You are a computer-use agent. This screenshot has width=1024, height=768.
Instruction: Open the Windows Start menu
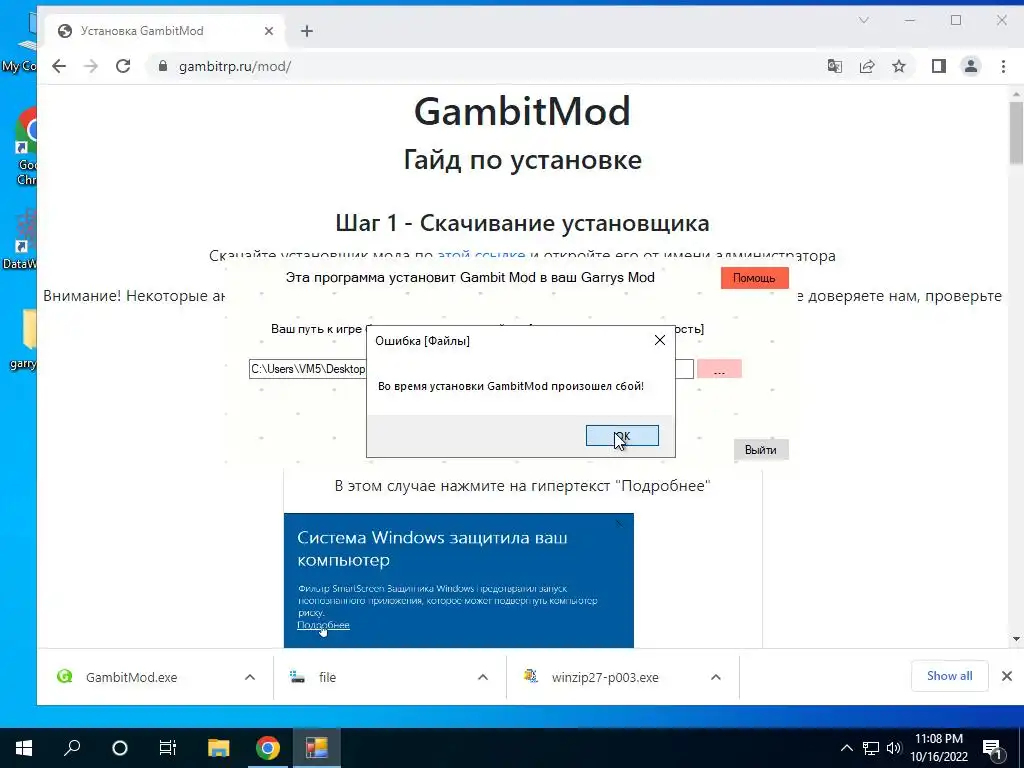[x=24, y=748]
